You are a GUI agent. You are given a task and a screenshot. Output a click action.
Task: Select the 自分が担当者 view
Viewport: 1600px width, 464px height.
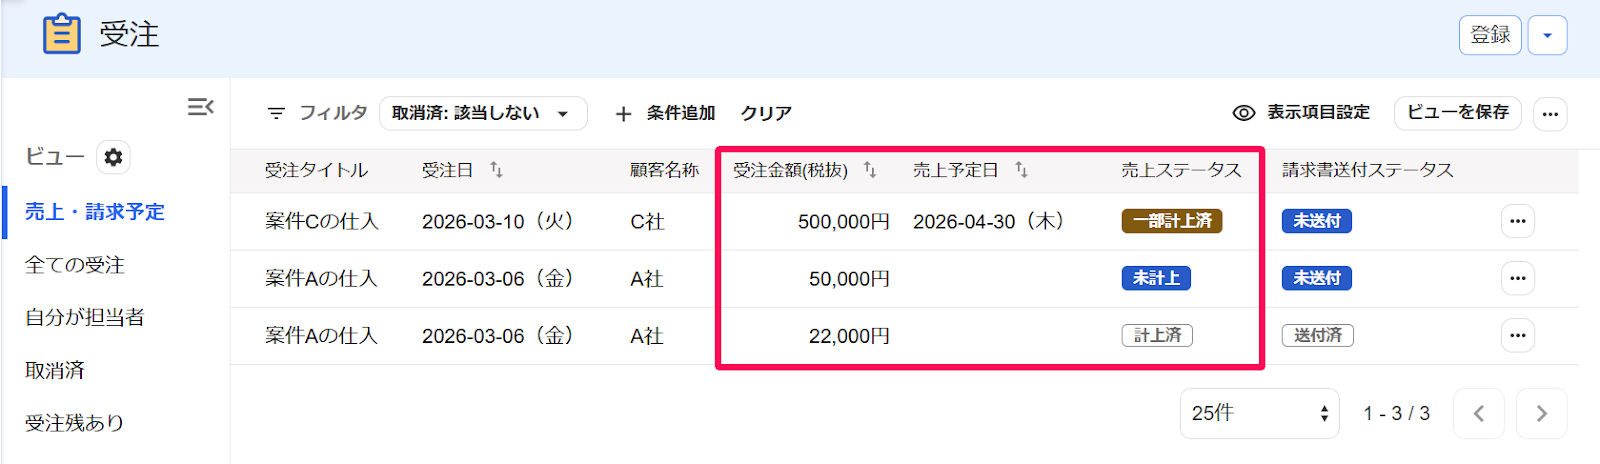click(85, 317)
